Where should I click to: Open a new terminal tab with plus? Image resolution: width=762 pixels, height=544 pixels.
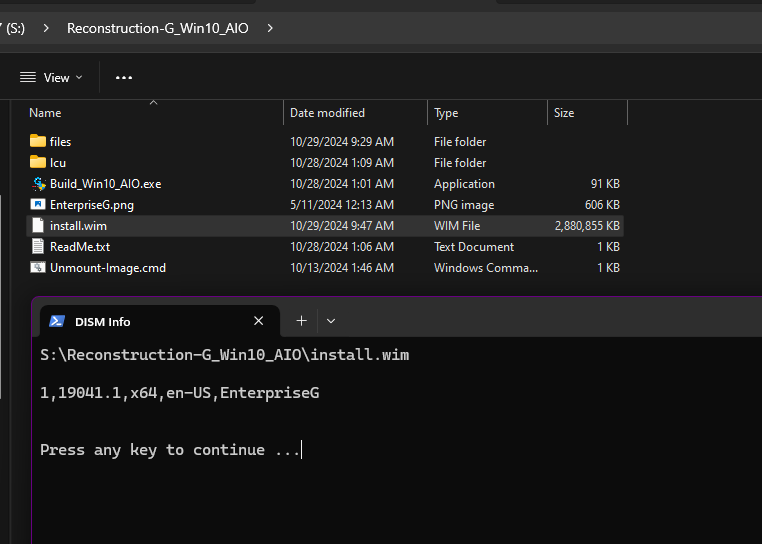tap(301, 321)
